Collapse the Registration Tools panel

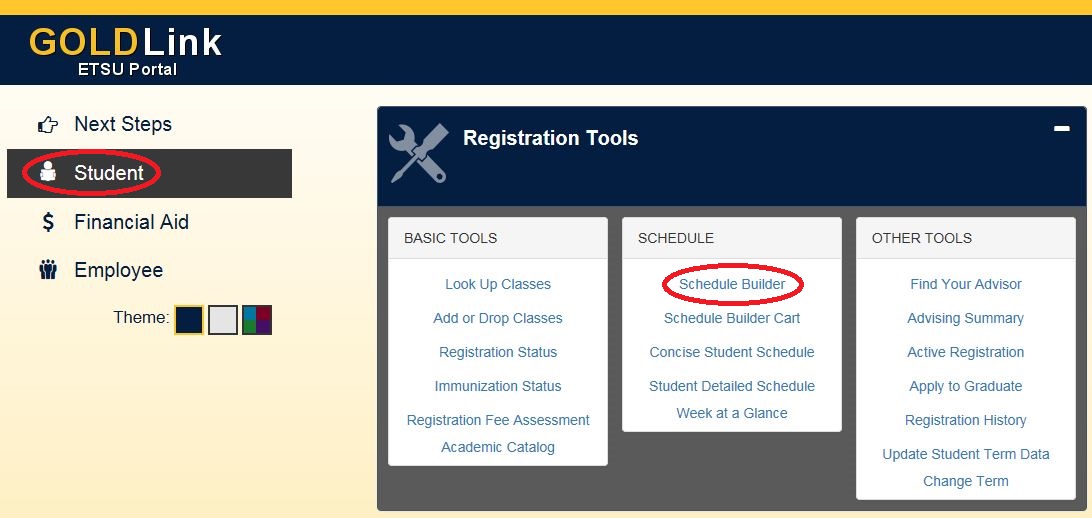coord(1061,129)
